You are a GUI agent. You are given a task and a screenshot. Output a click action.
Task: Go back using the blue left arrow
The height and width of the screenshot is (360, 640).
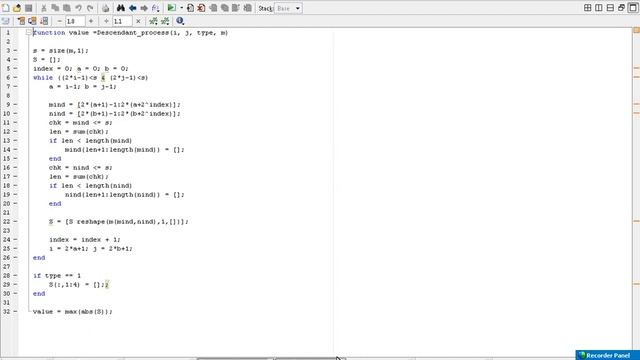pos(132,8)
